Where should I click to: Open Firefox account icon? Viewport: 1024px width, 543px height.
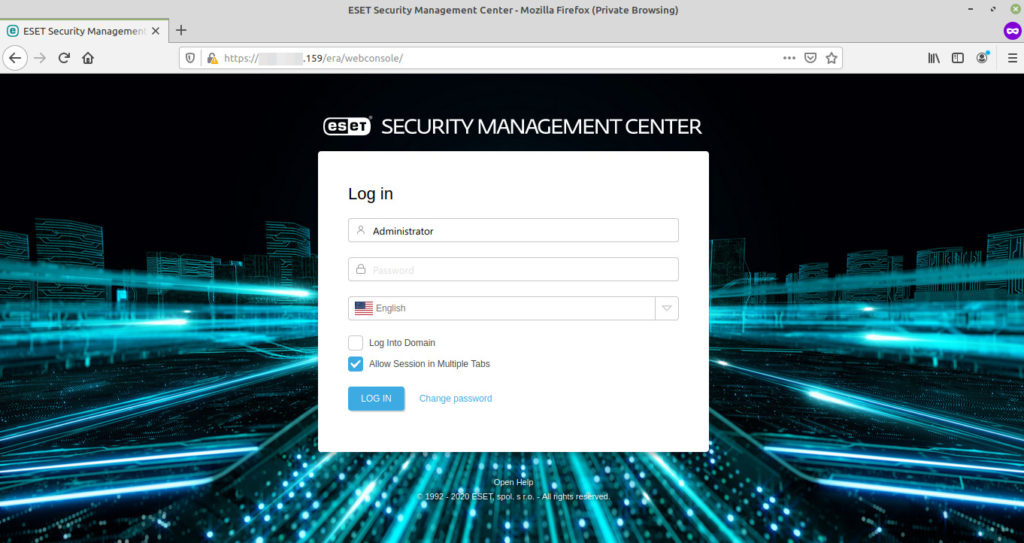click(x=982, y=58)
